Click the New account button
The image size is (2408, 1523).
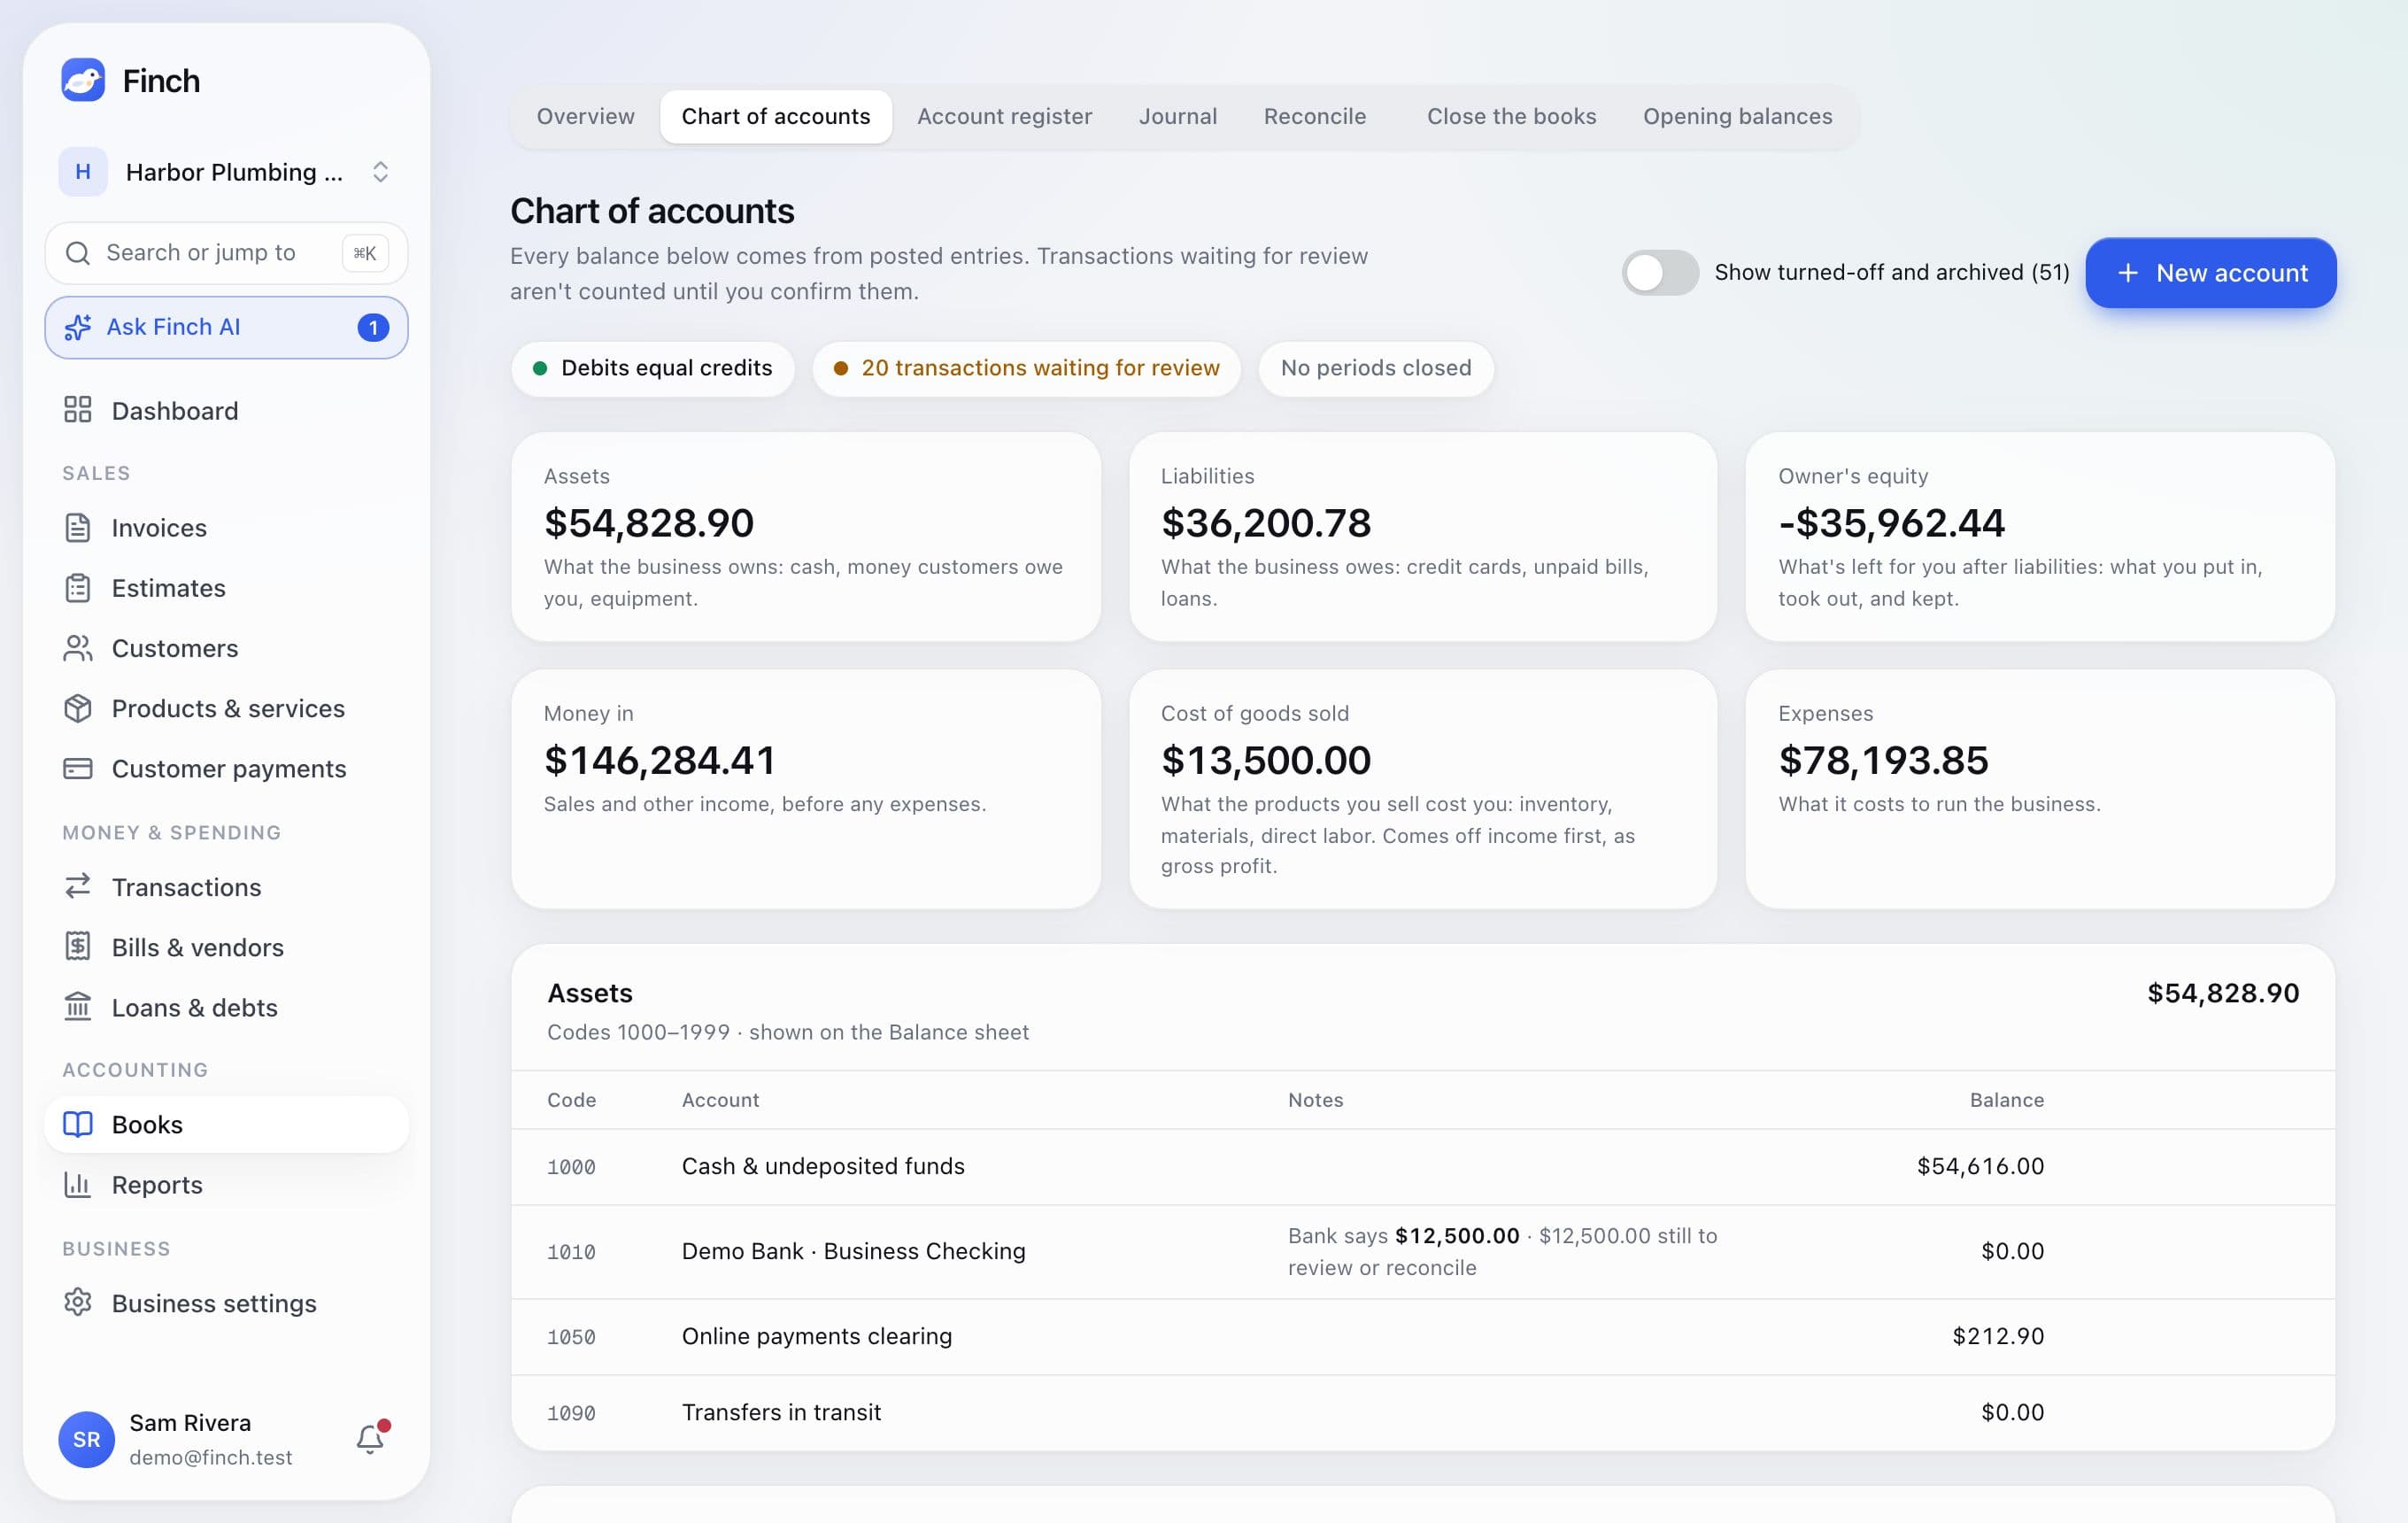(2210, 273)
